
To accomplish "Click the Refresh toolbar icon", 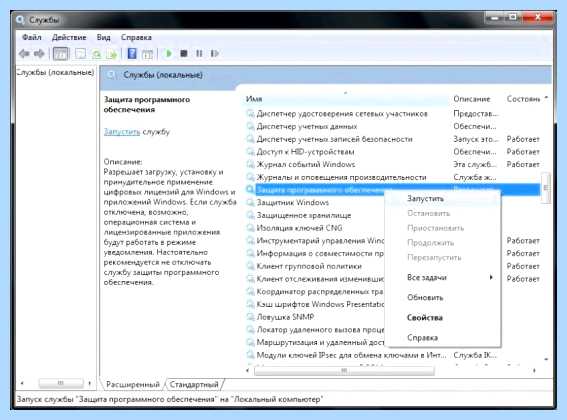I will (96, 54).
